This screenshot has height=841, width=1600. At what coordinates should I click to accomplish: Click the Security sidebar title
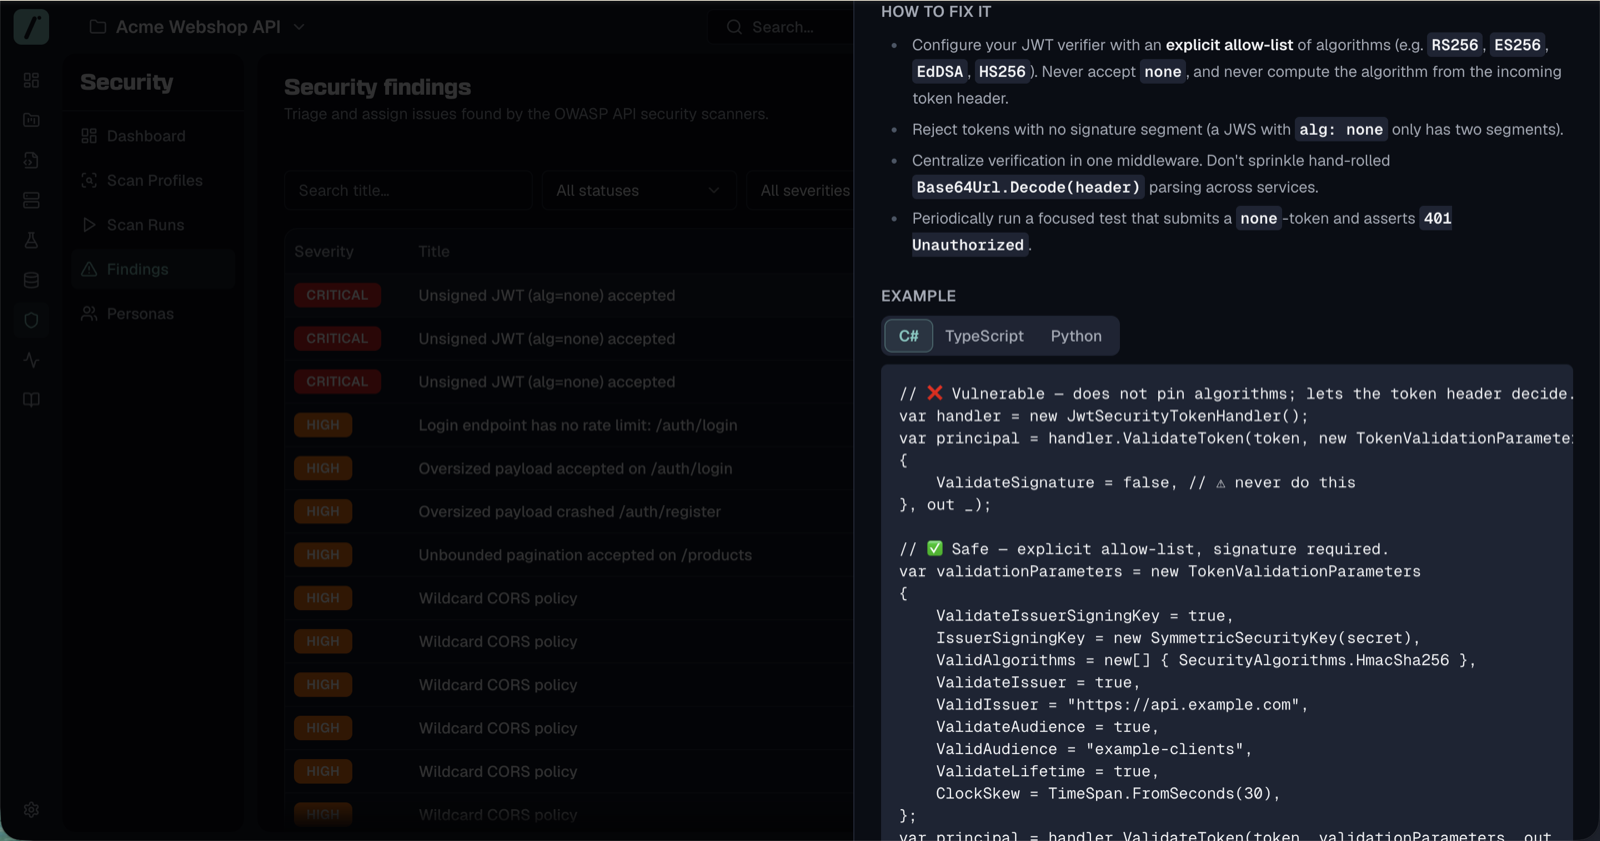(x=126, y=82)
